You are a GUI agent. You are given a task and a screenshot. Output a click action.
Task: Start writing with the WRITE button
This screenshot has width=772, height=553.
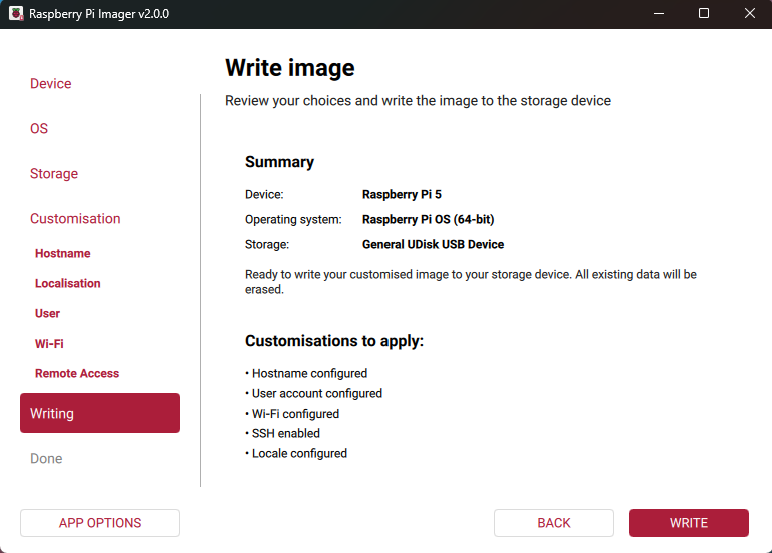click(x=688, y=523)
